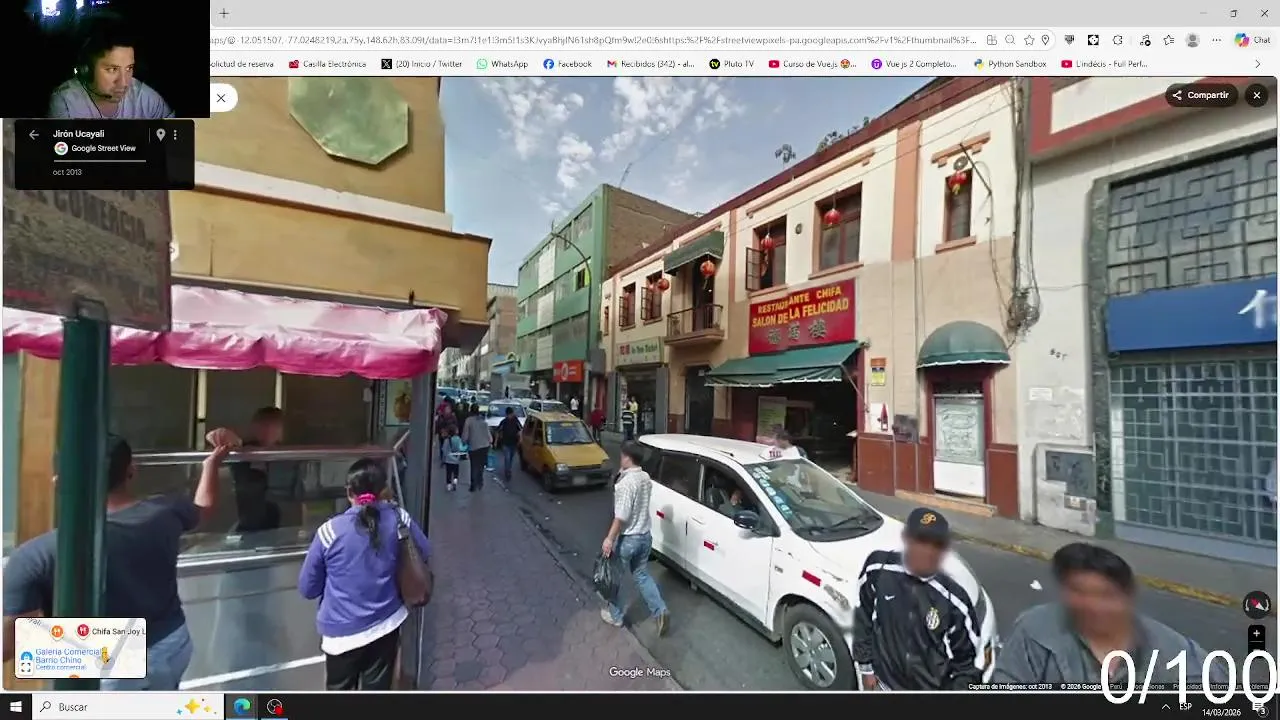Open the Python Sandbox bookmark
Image resolution: width=1280 pixels, height=720 pixels.
click(1009, 64)
